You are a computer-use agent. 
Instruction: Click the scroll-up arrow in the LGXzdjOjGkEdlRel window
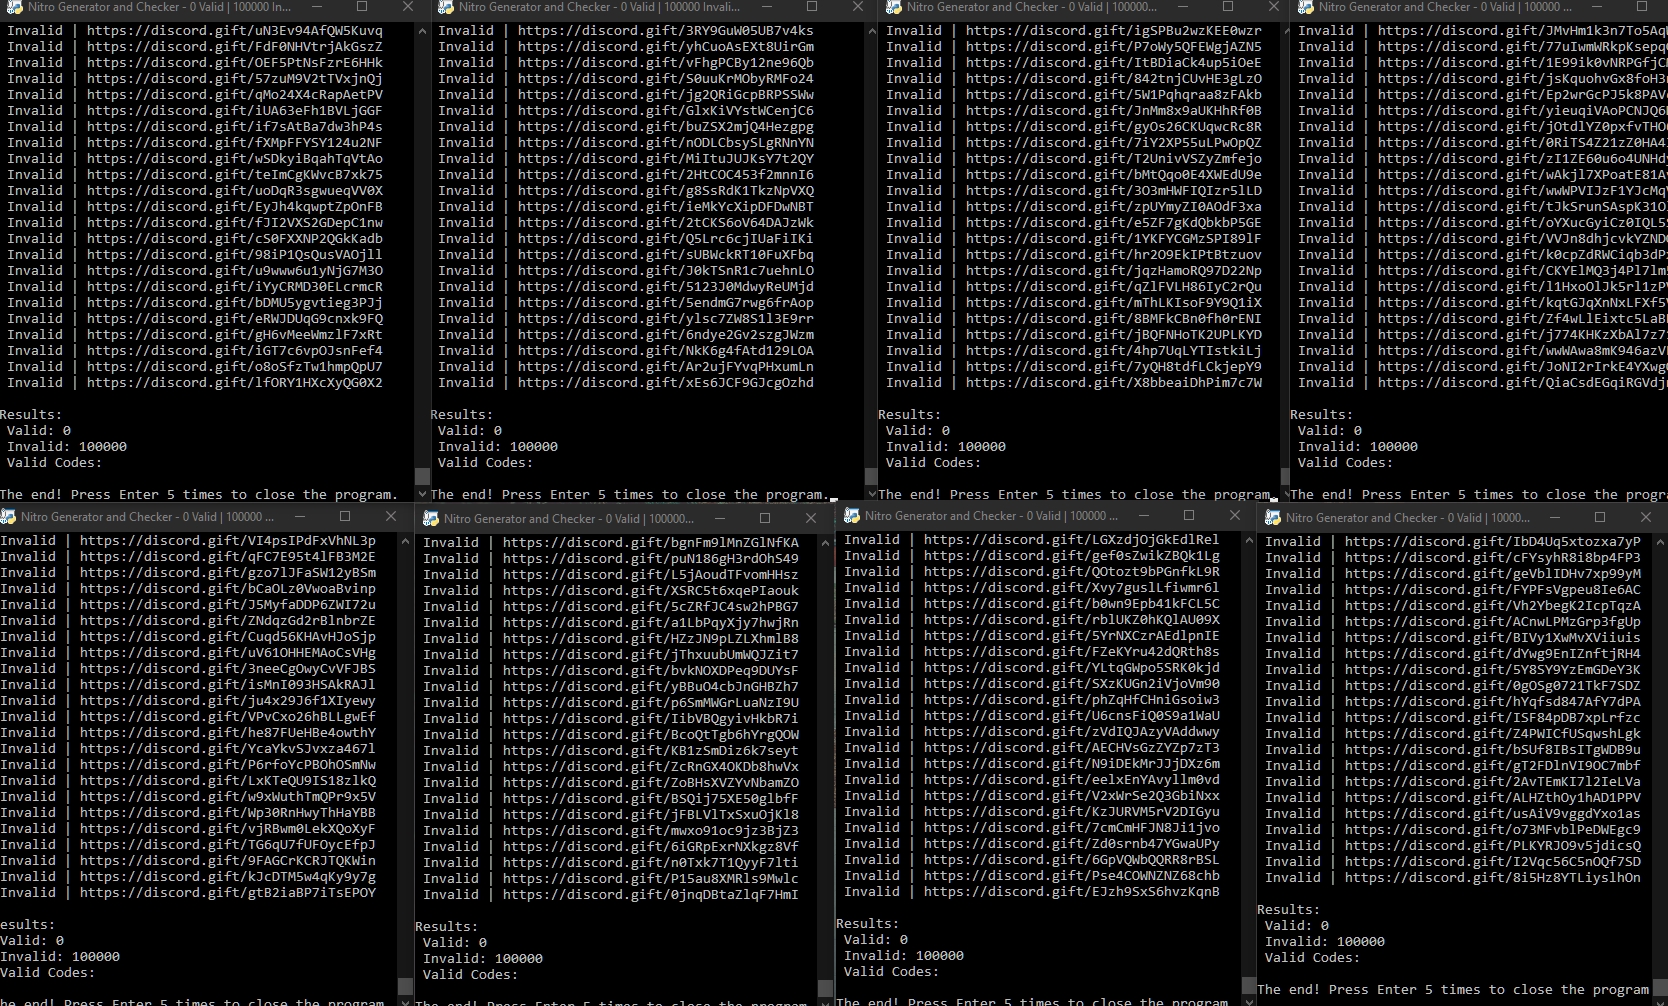1248,541
